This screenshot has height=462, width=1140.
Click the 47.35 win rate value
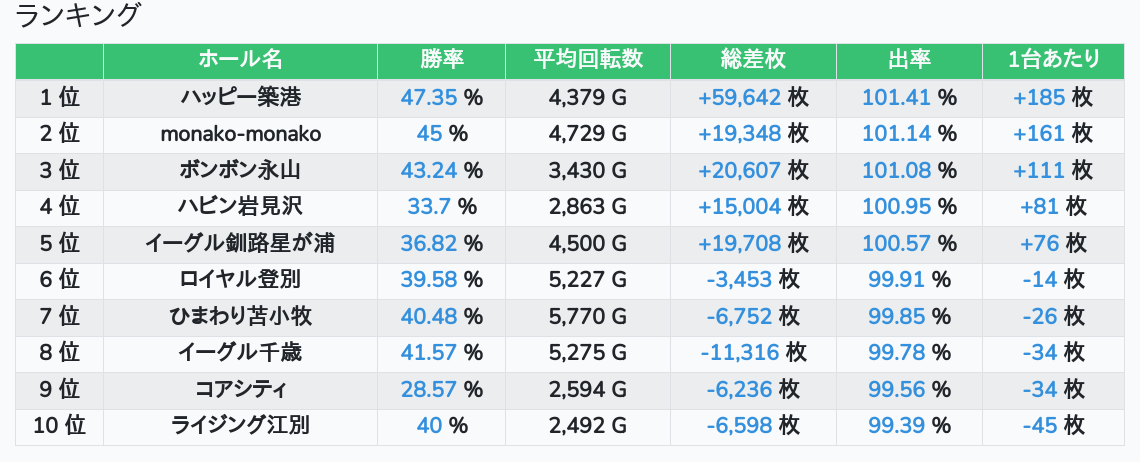428,97
